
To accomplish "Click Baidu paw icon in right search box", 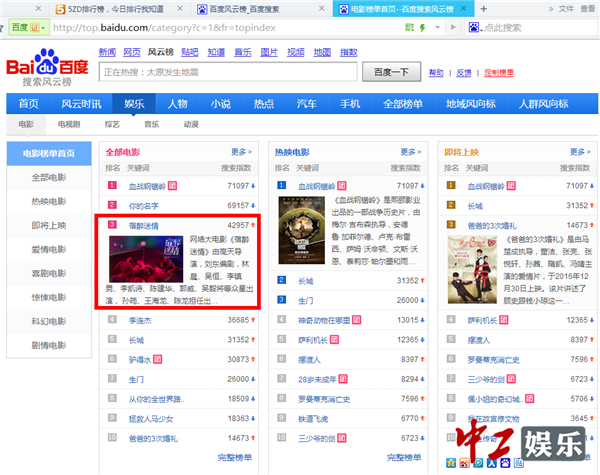I will [474, 27].
